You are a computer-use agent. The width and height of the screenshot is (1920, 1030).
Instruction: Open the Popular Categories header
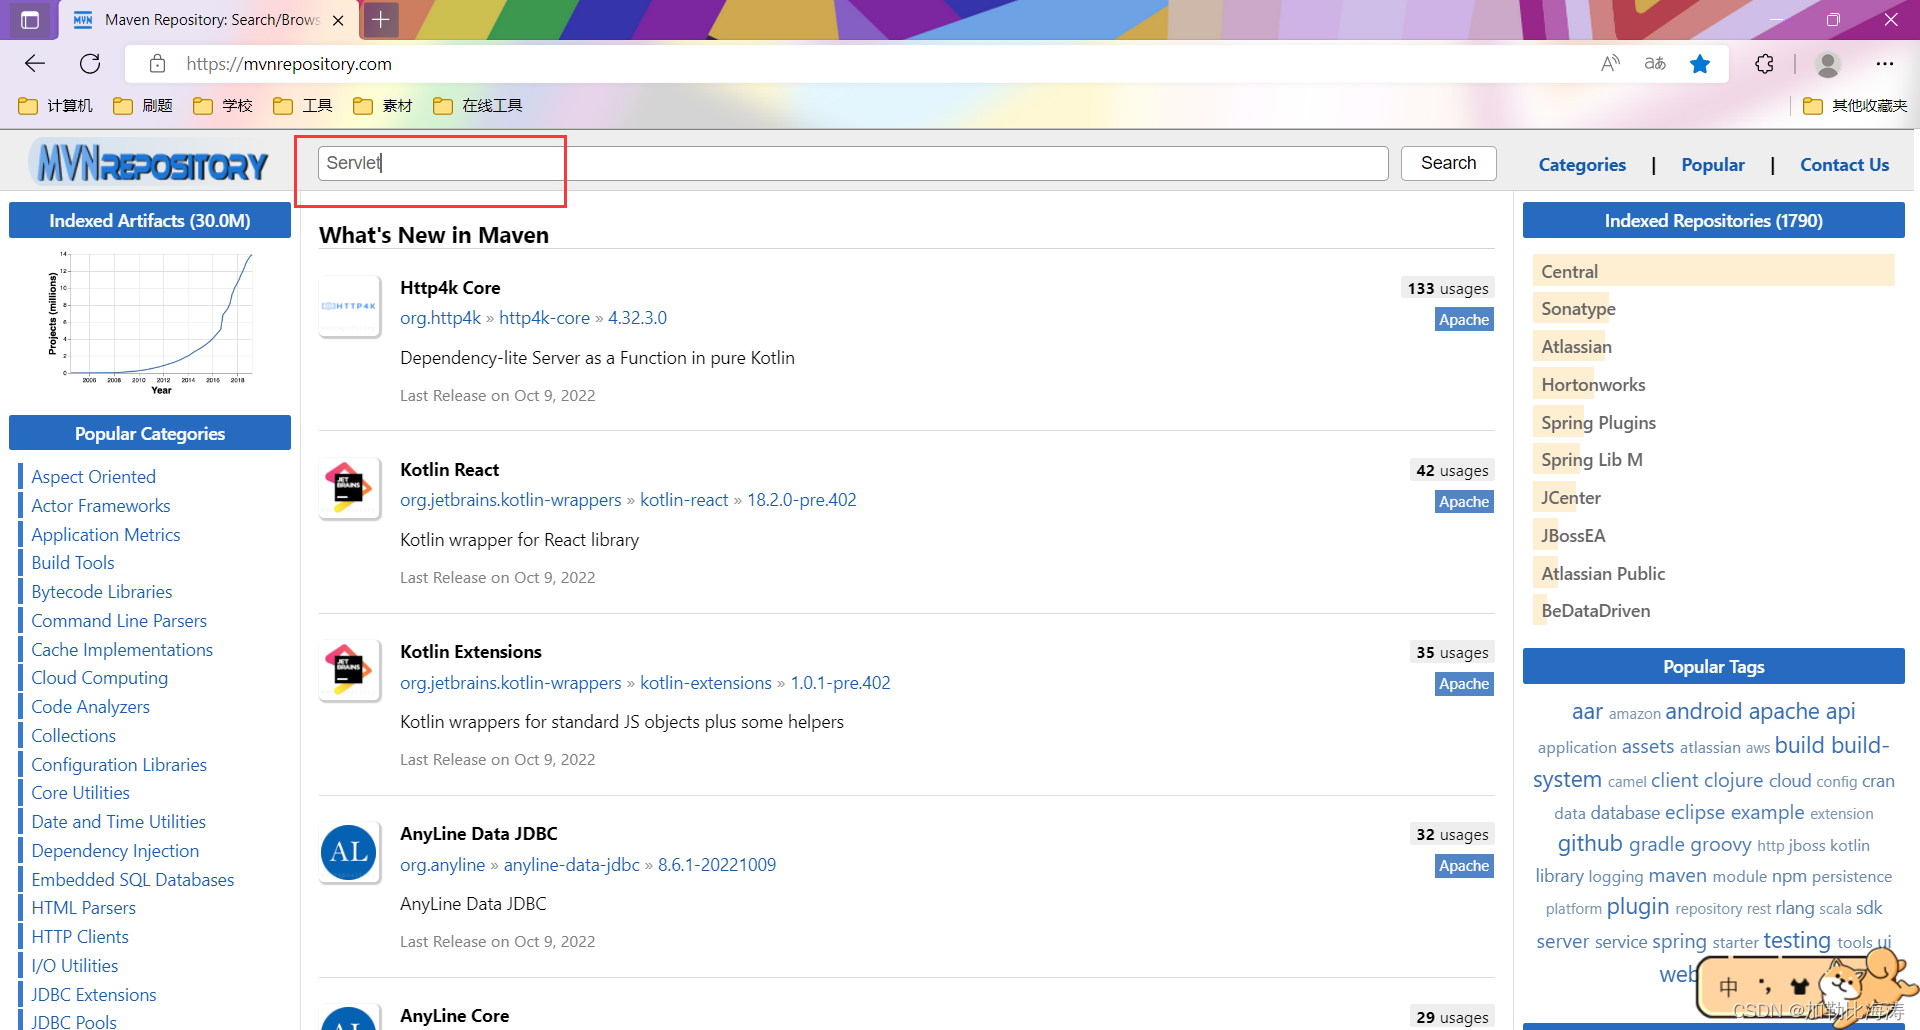(x=150, y=434)
